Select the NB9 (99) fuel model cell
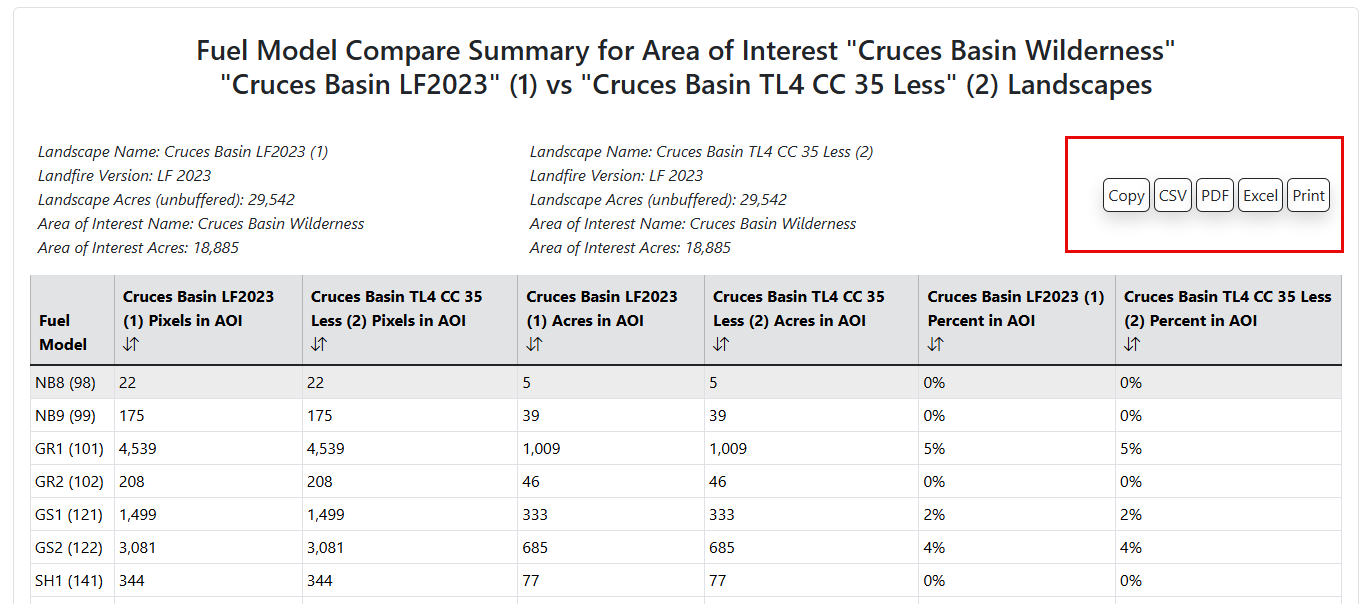 [x=72, y=415]
